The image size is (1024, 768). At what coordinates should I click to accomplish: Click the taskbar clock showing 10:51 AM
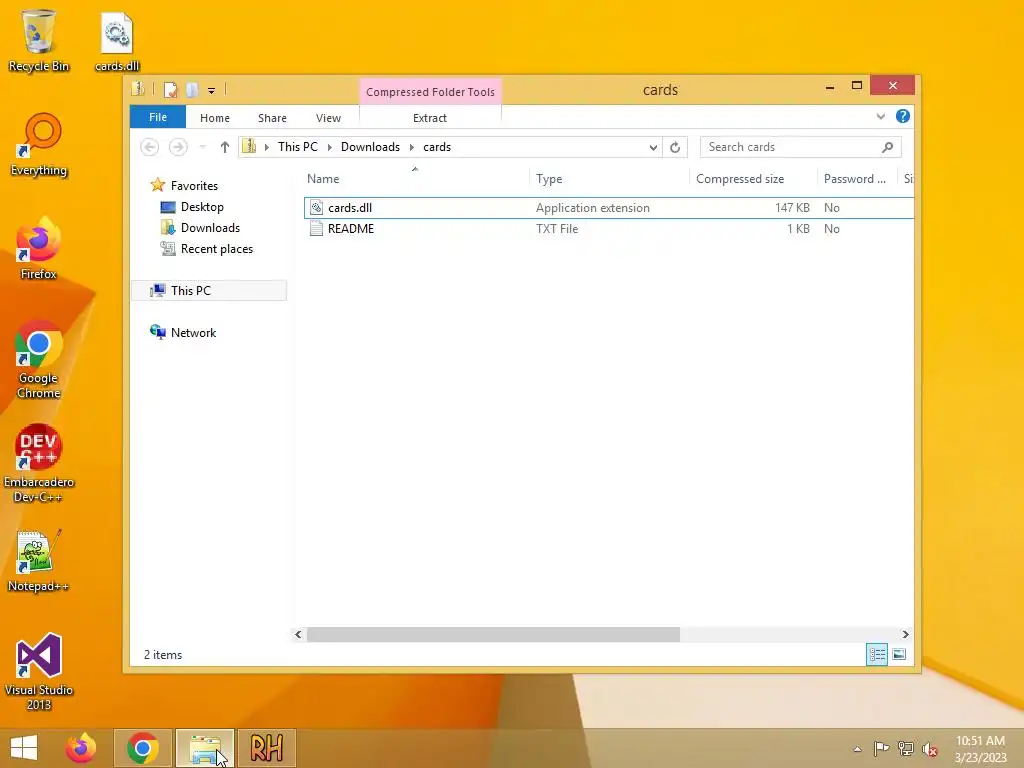click(x=980, y=749)
